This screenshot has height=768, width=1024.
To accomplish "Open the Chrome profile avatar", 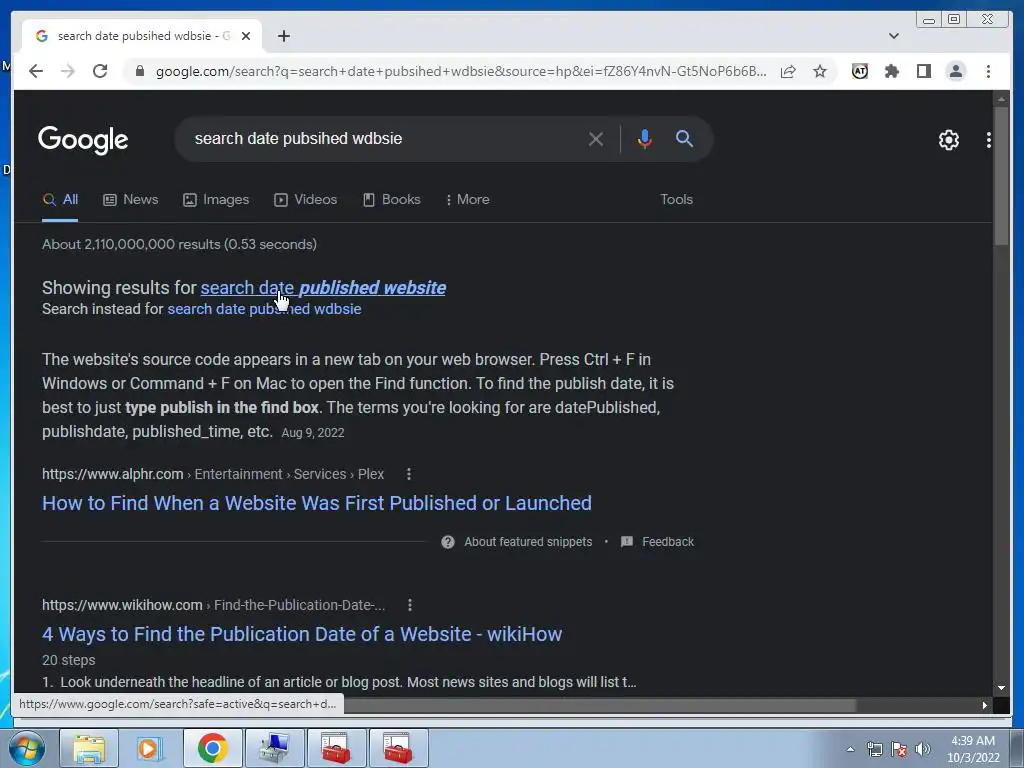I will pos(956,71).
